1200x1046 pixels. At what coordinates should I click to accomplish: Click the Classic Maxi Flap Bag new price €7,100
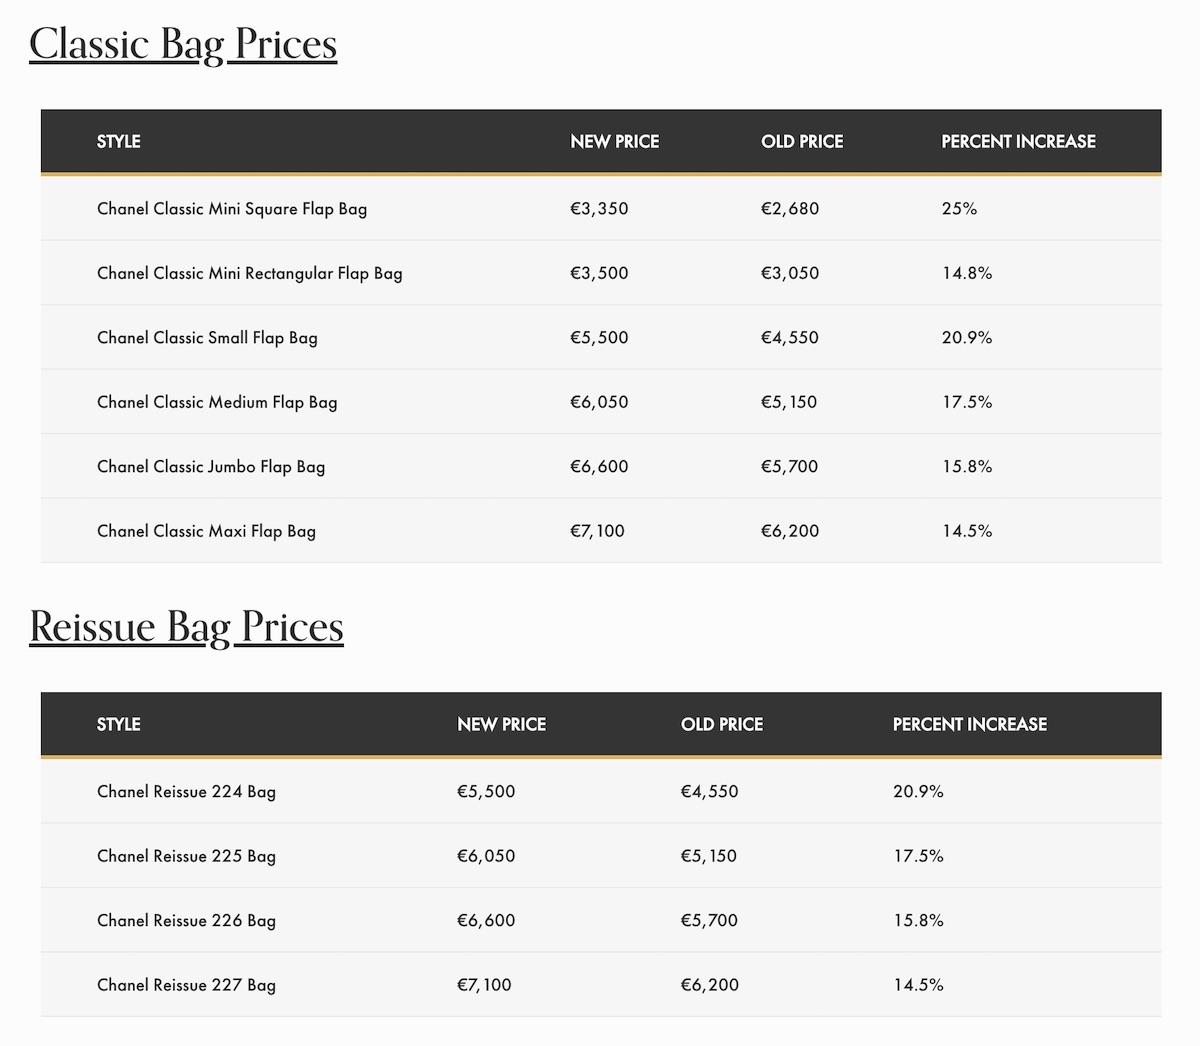pyautogui.click(x=597, y=532)
